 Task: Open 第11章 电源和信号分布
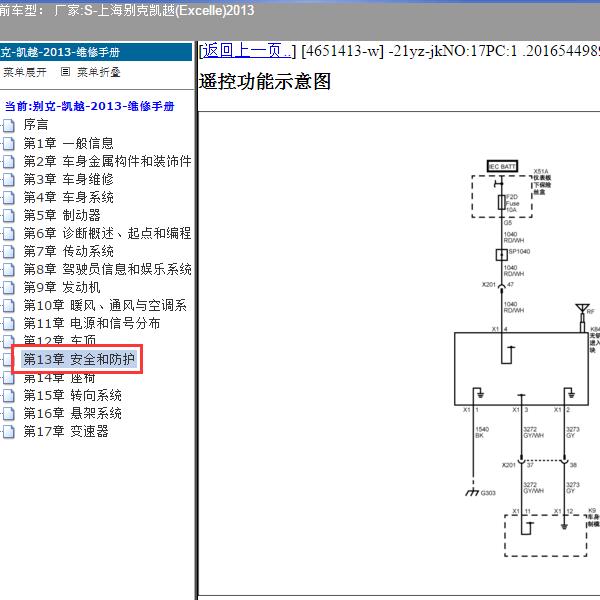tap(92, 323)
